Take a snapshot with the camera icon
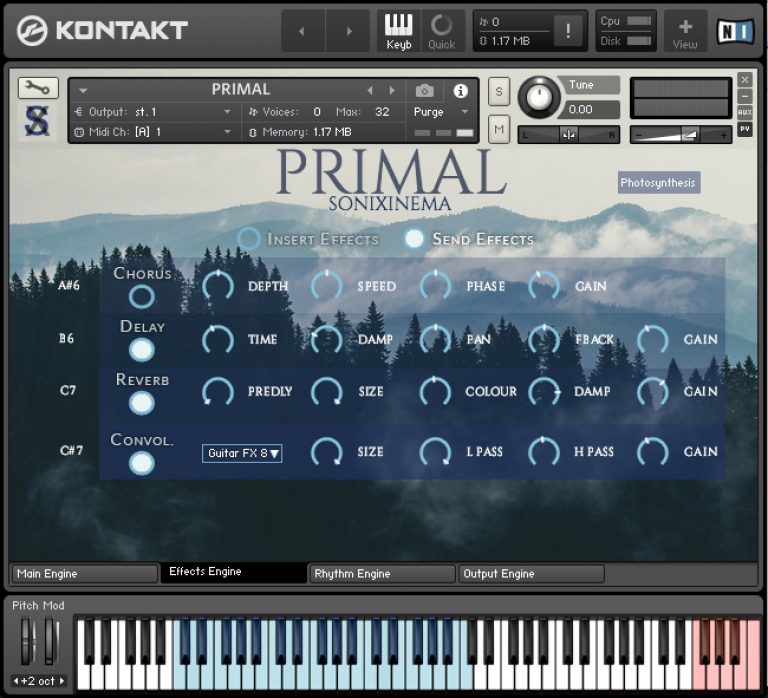The width and height of the screenshot is (768, 698). coord(424,91)
